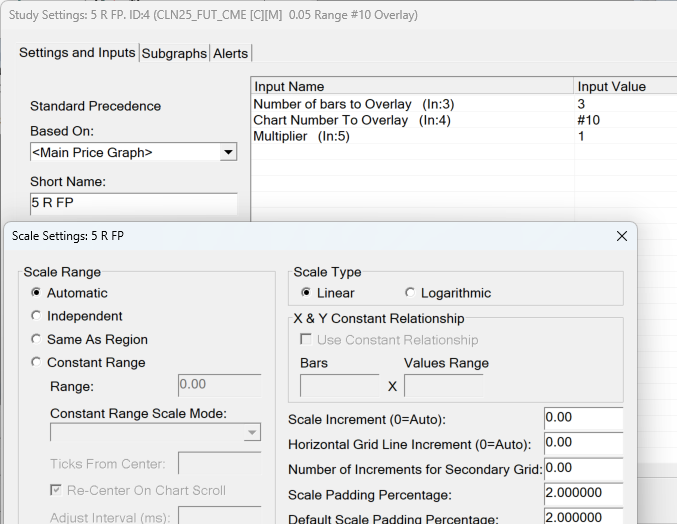677x524 pixels.
Task: Select the Independent scale range option
Action: pyautogui.click(x=37, y=316)
